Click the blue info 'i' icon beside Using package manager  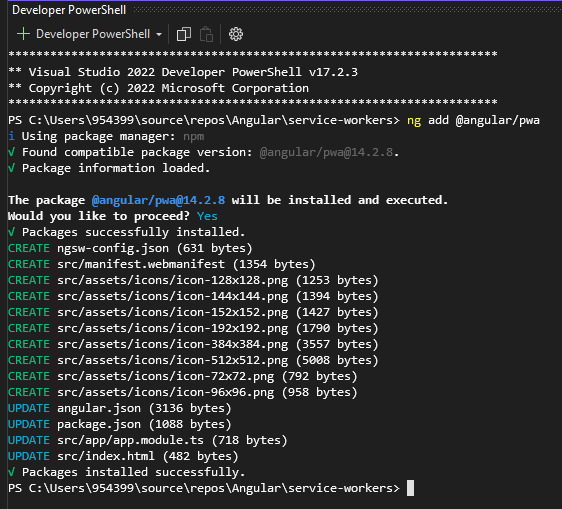point(11,136)
